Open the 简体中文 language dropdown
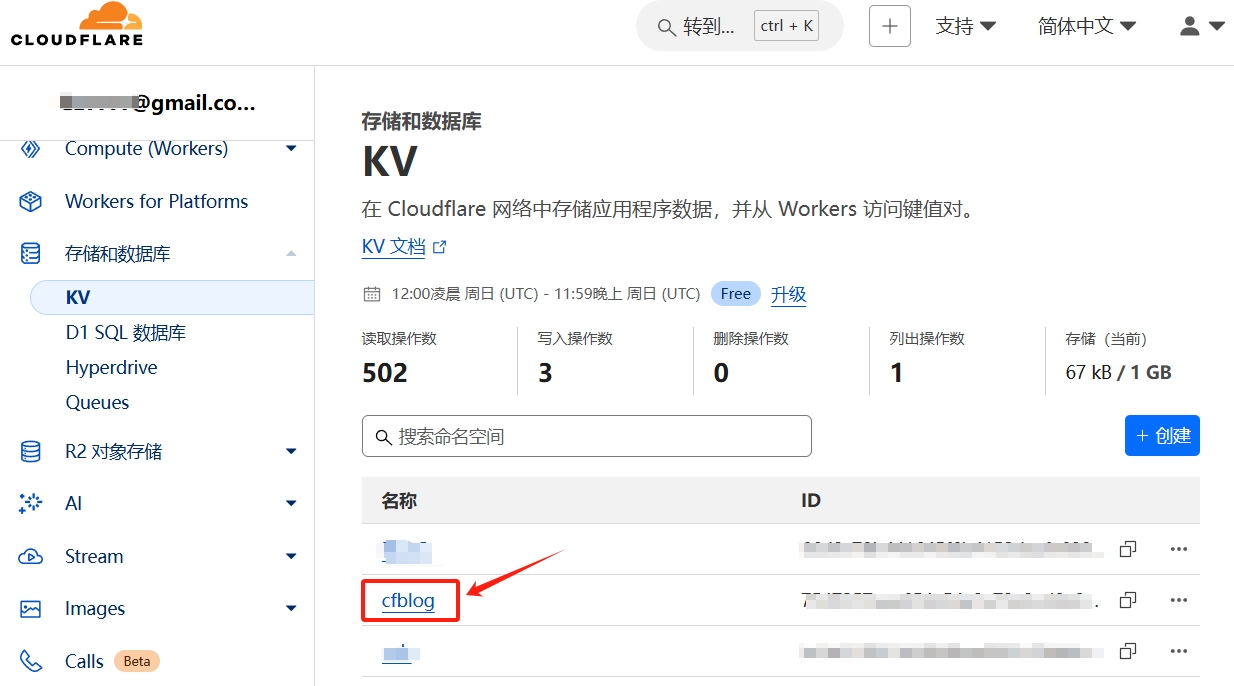1234x686 pixels. 1085,26
